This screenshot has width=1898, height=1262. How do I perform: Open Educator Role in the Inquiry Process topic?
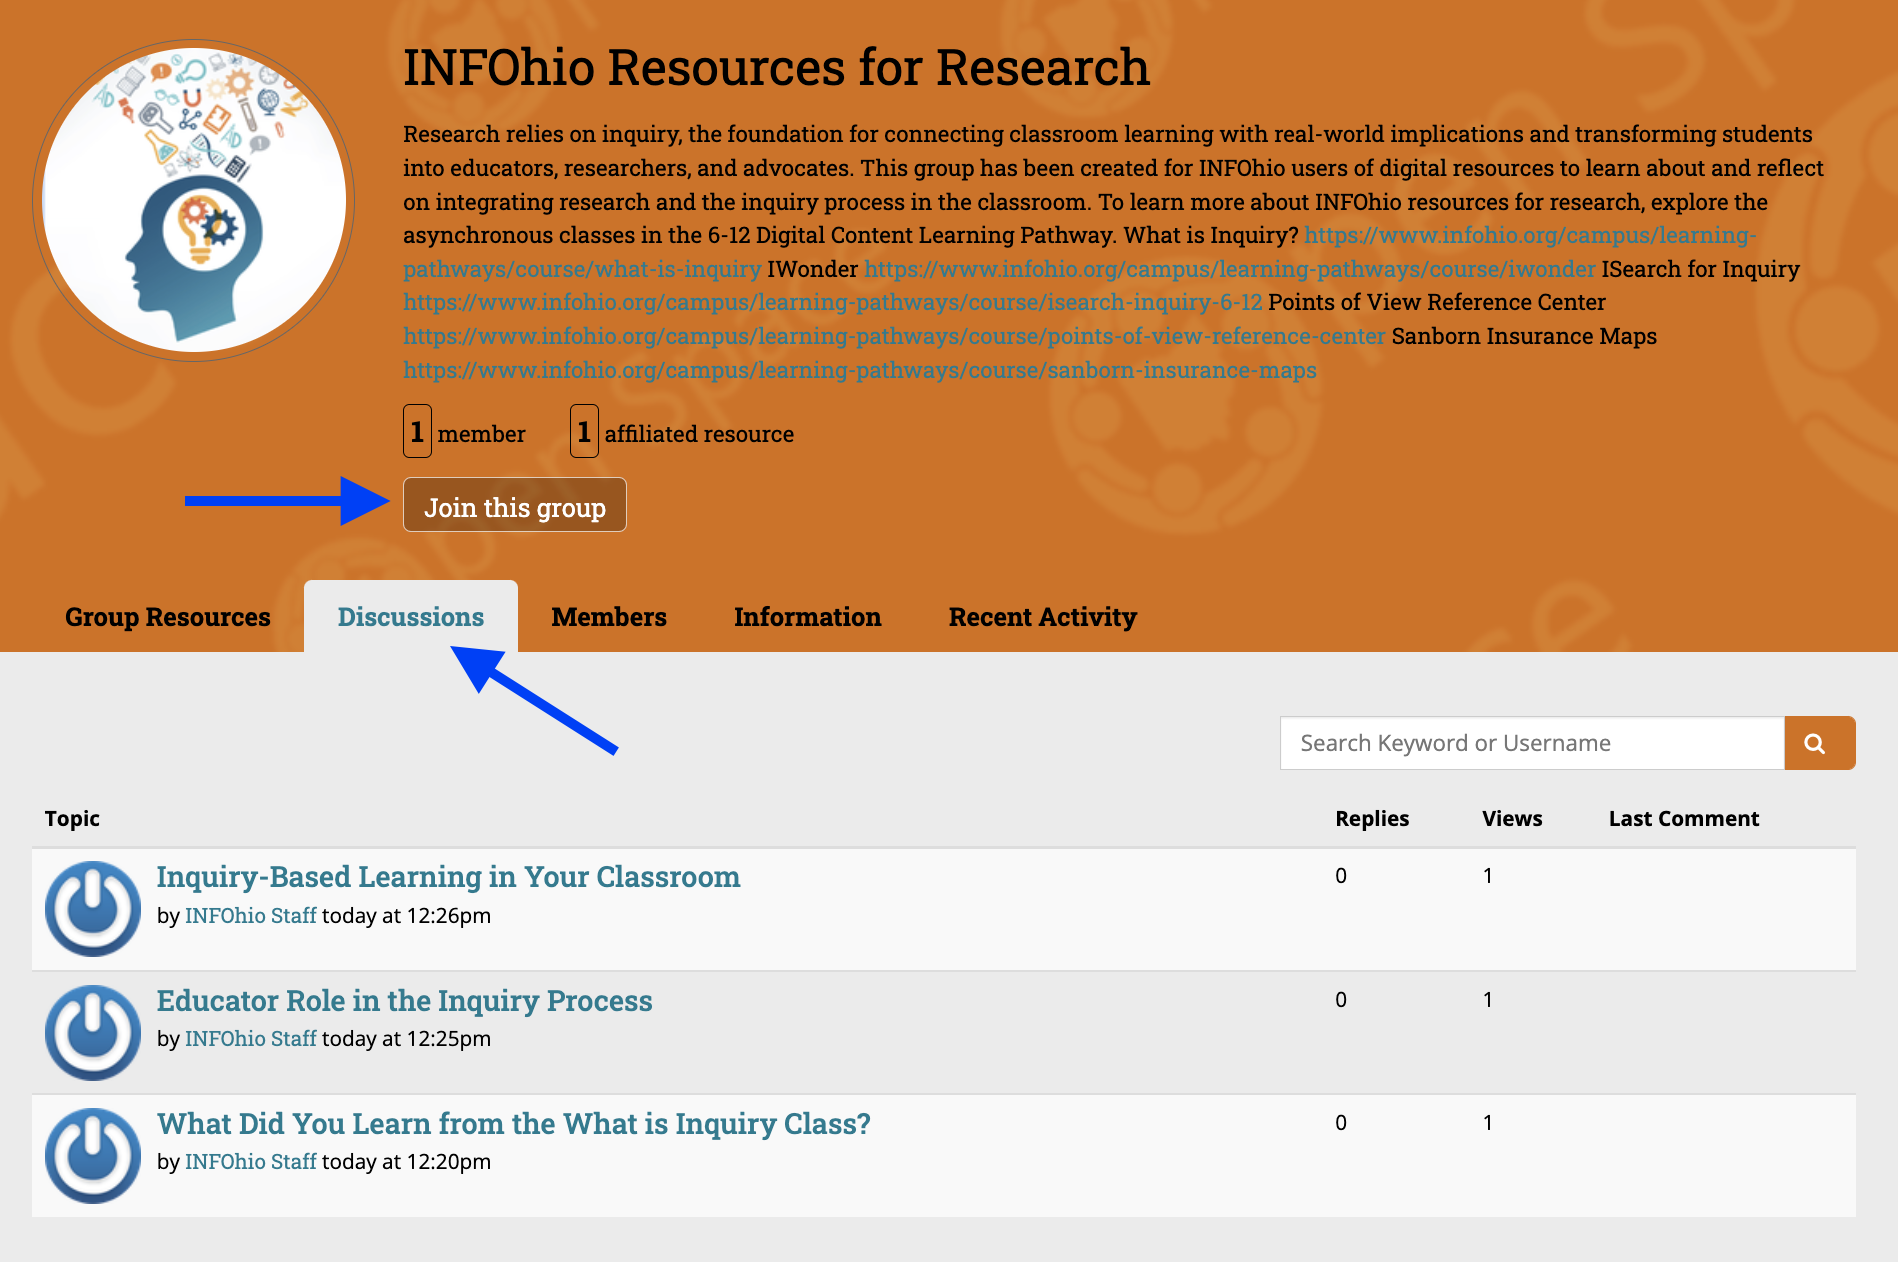(404, 1001)
